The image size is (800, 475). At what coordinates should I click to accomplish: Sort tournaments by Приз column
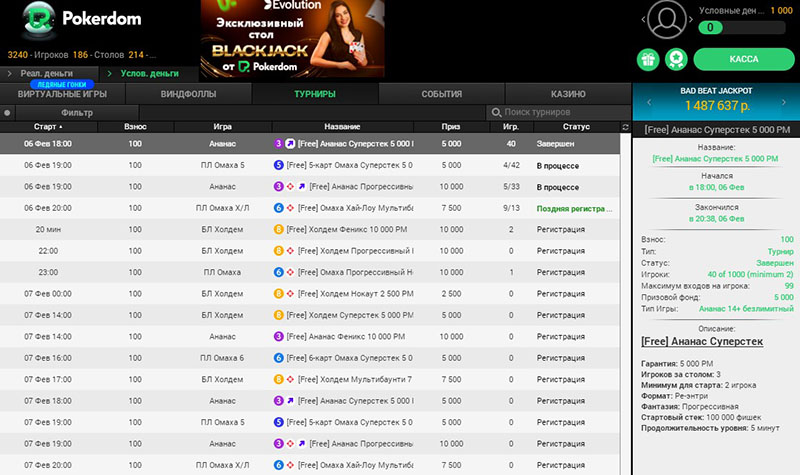click(x=451, y=127)
